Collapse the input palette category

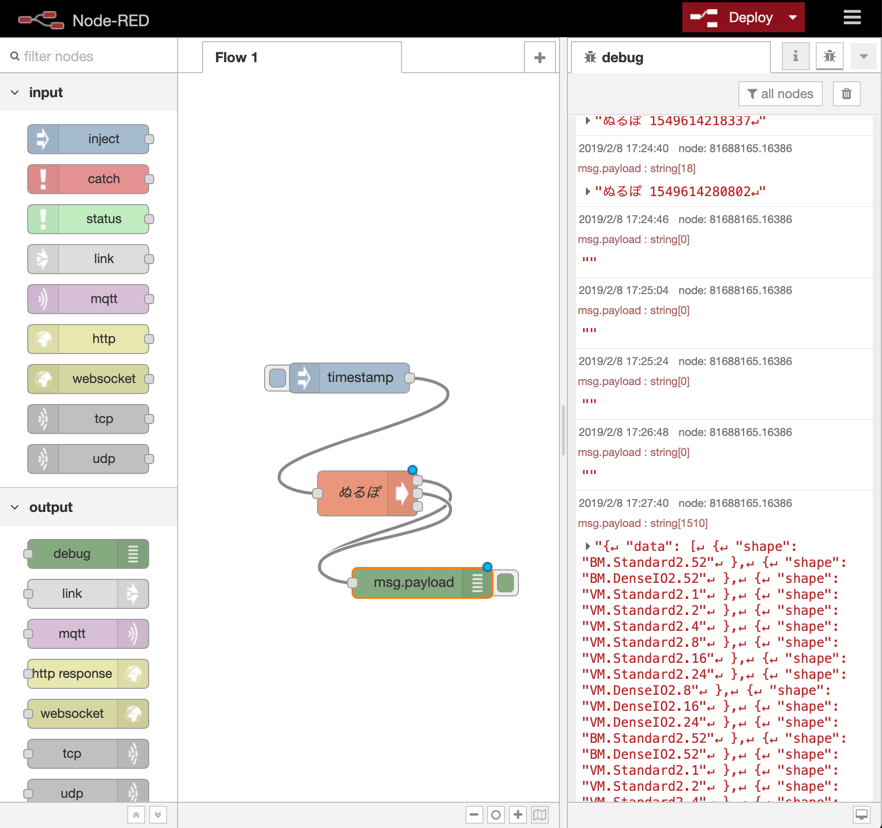click(x=15, y=93)
